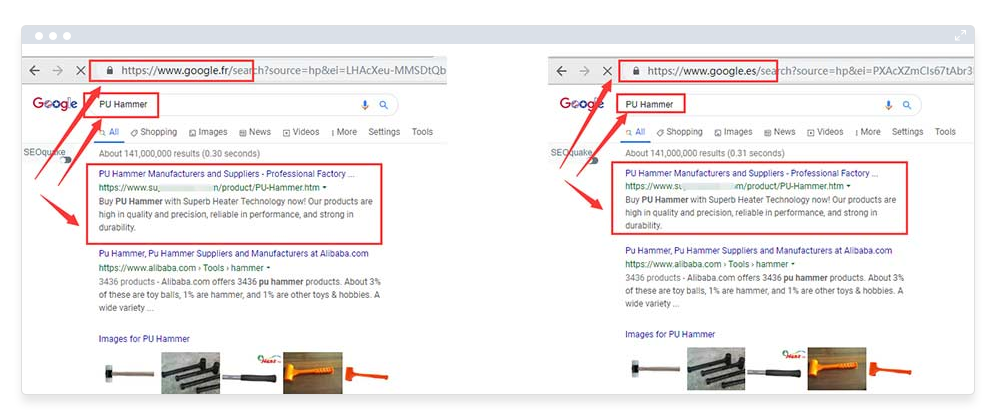This screenshot has width=1000, height=420.
Task: Switch to the Shopping tab on google.fr
Action: (x=153, y=132)
